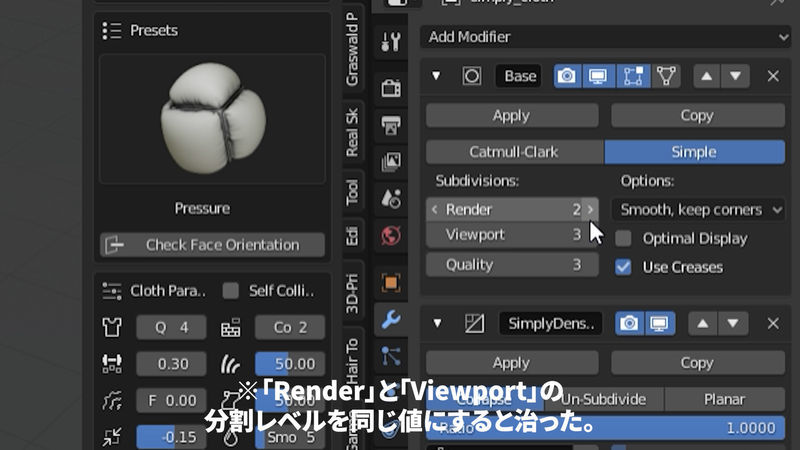This screenshot has width=800, height=450.
Task: Toggle Base modifier viewport display
Action: point(598,77)
